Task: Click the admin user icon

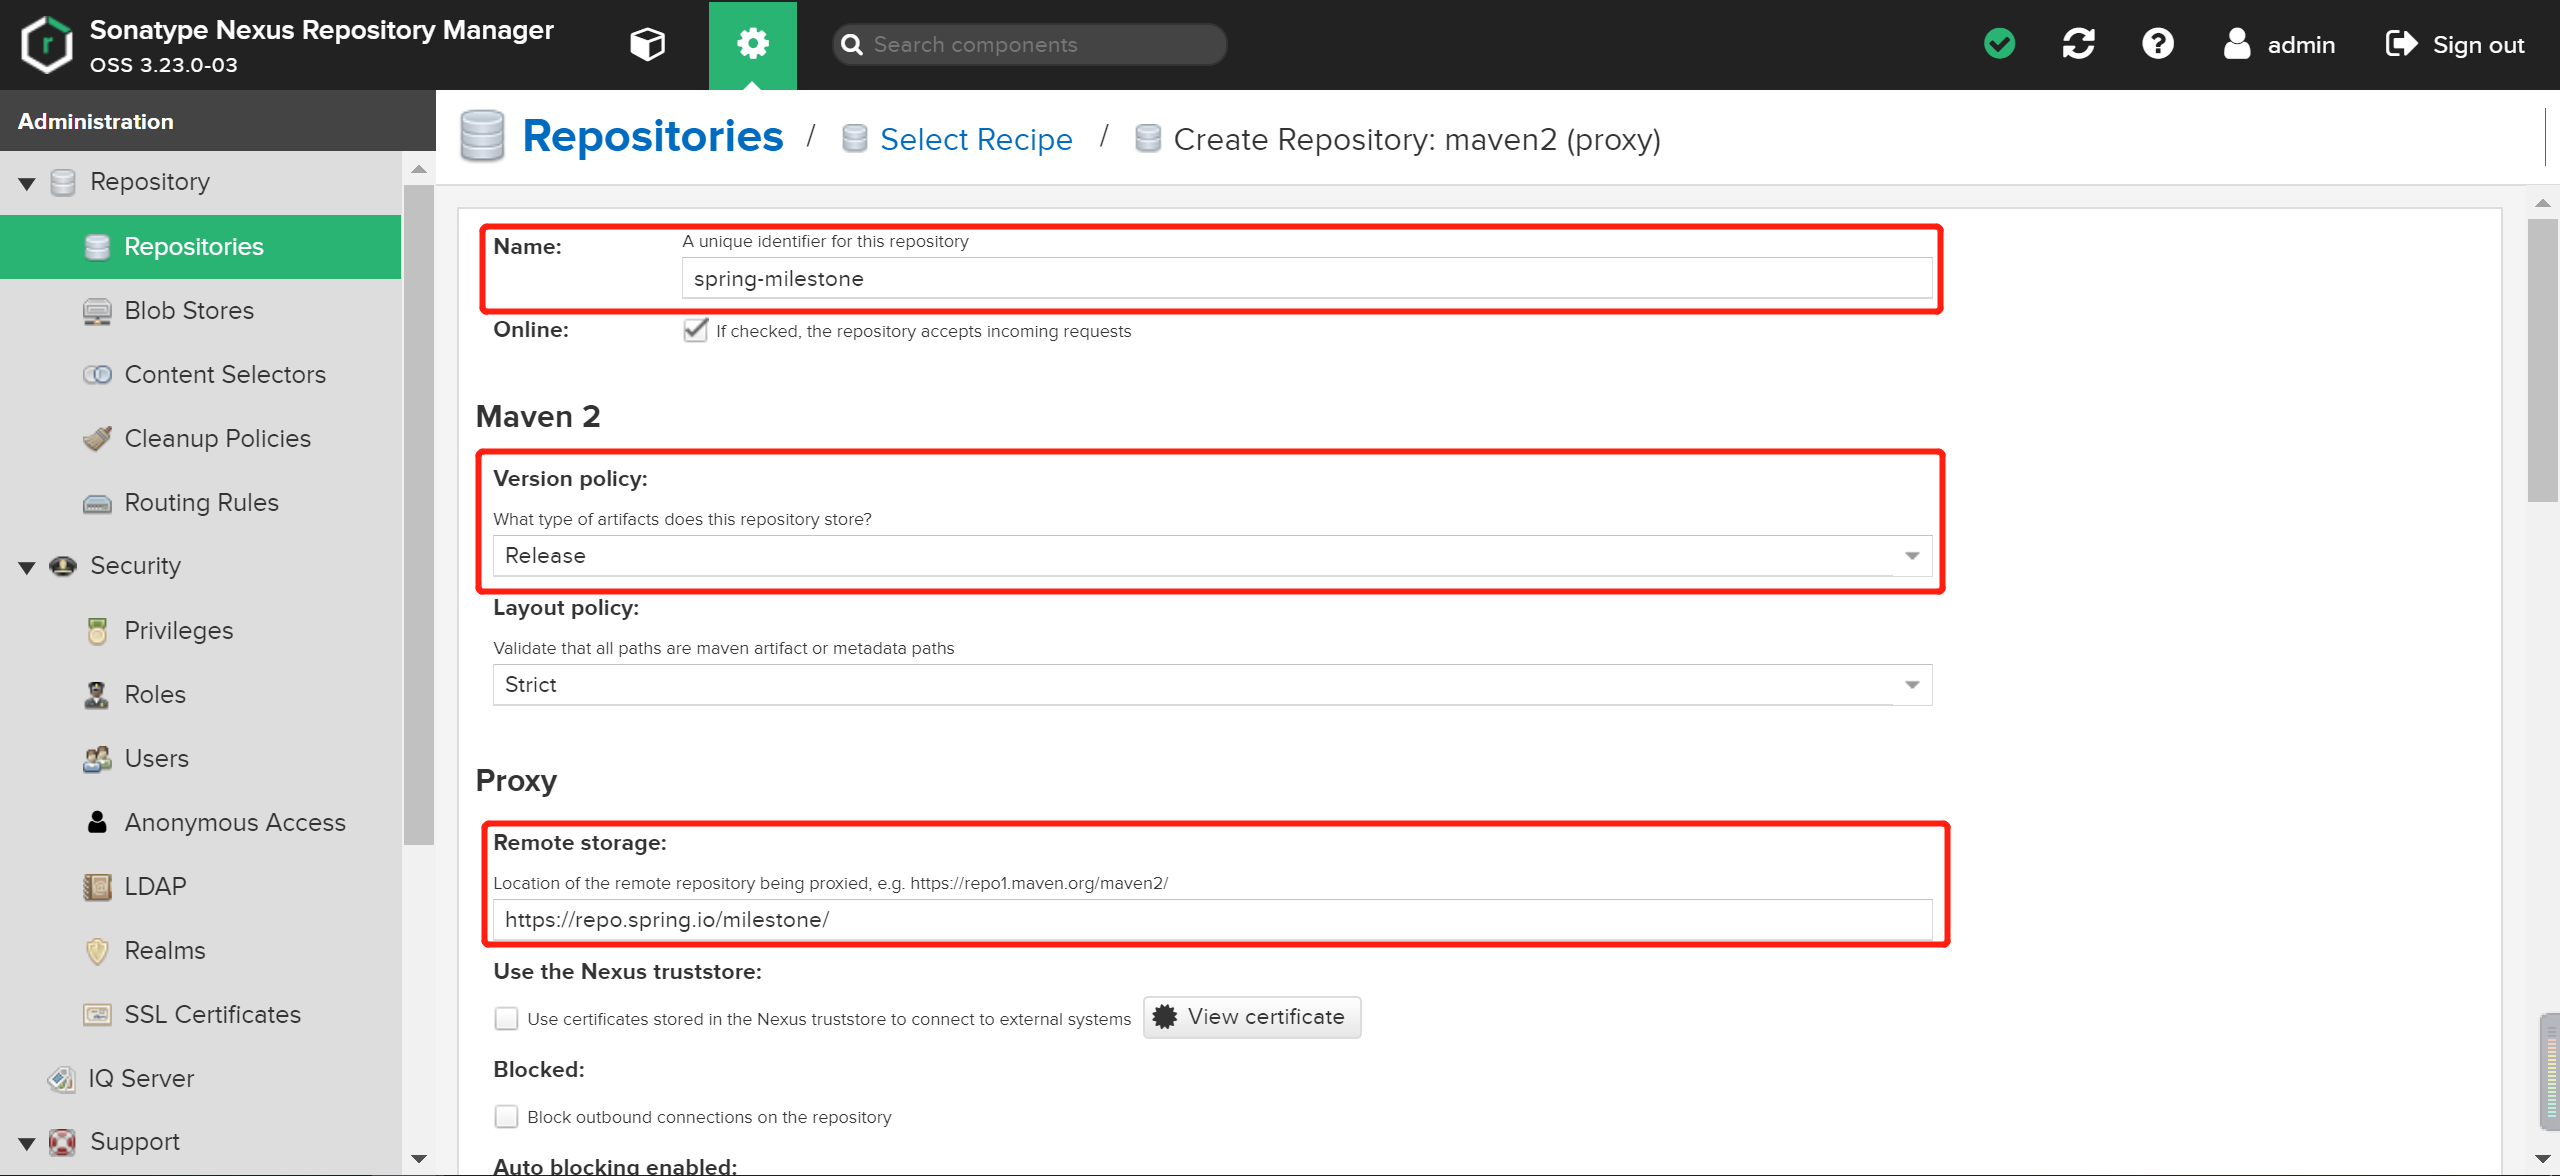Action: pyautogui.click(x=2236, y=44)
